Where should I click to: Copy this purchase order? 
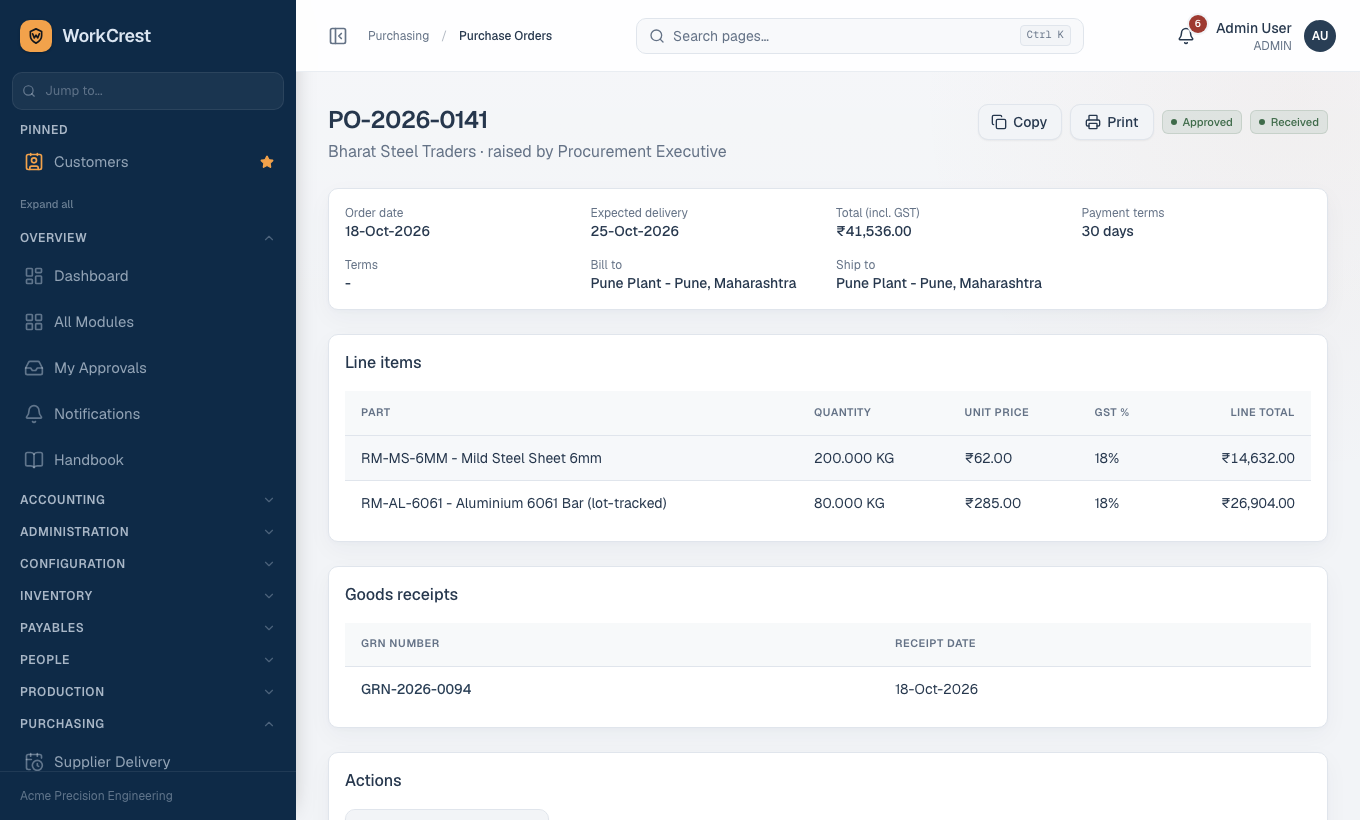tap(1019, 122)
